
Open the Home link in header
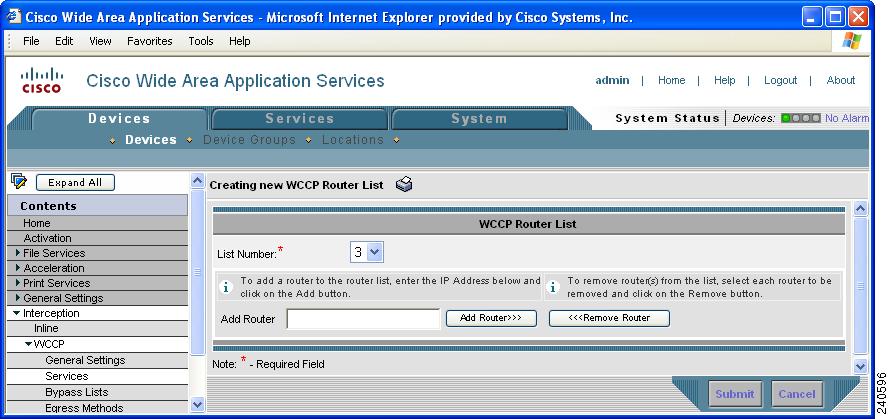point(671,80)
